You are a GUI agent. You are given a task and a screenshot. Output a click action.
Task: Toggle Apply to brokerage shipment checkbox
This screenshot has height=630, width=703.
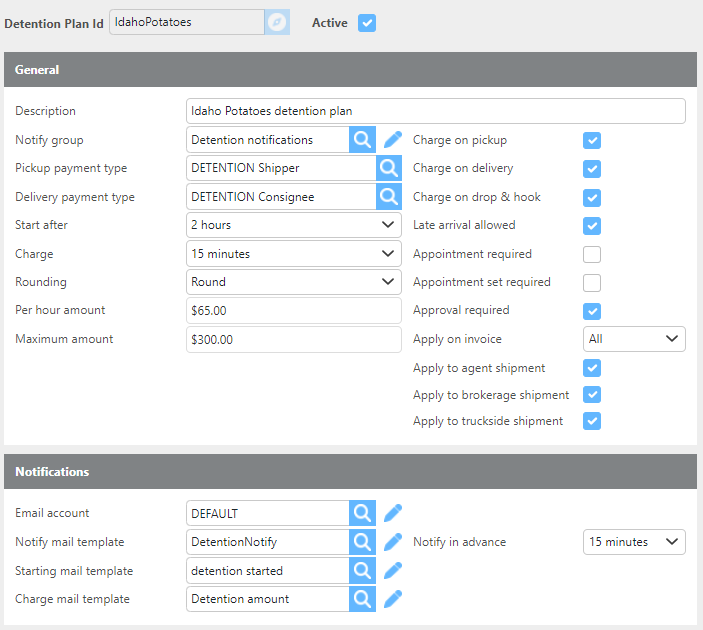click(592, 395)
